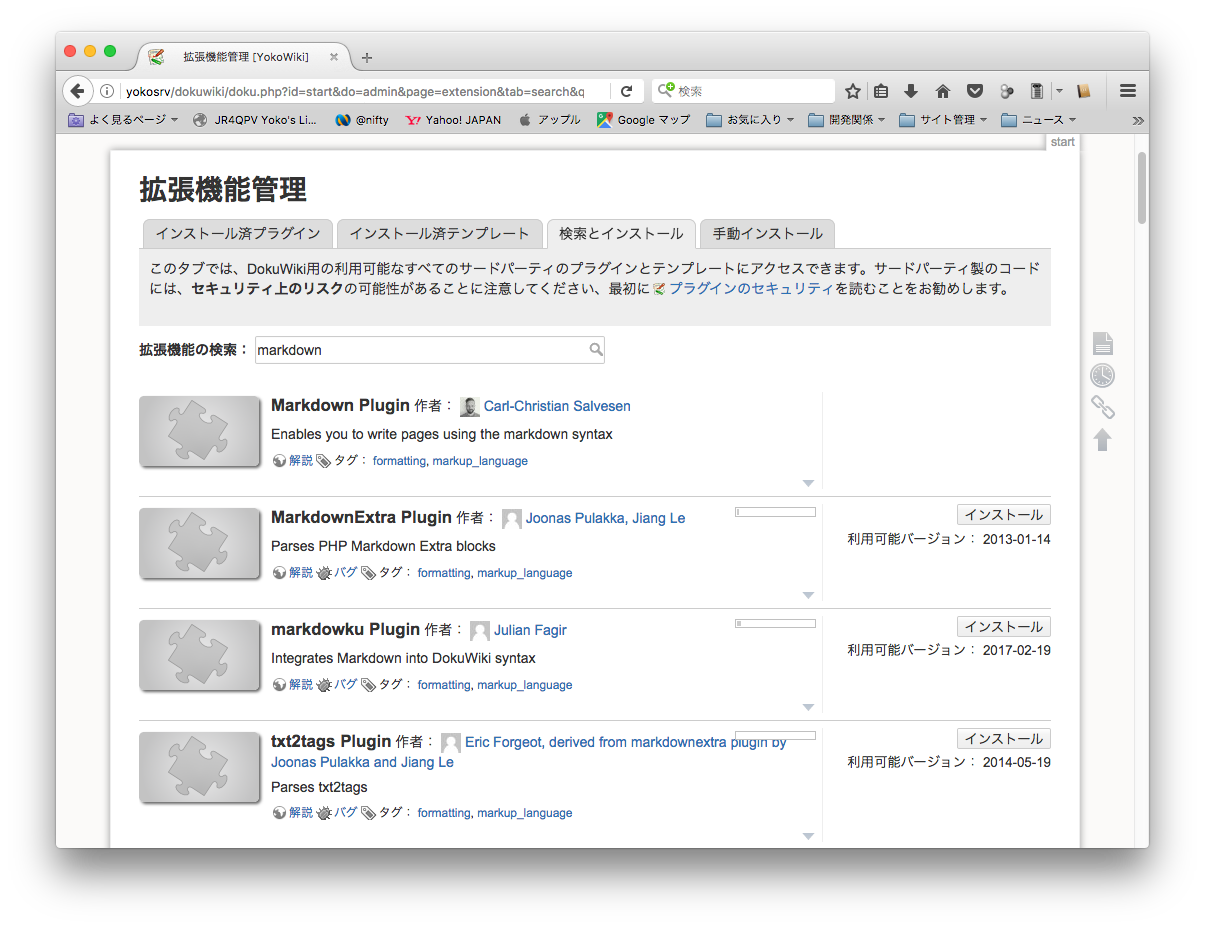The height and width of the screenshot is (928, 1205).
Task: Show site info icon in address bar
Action: [107, 91]
